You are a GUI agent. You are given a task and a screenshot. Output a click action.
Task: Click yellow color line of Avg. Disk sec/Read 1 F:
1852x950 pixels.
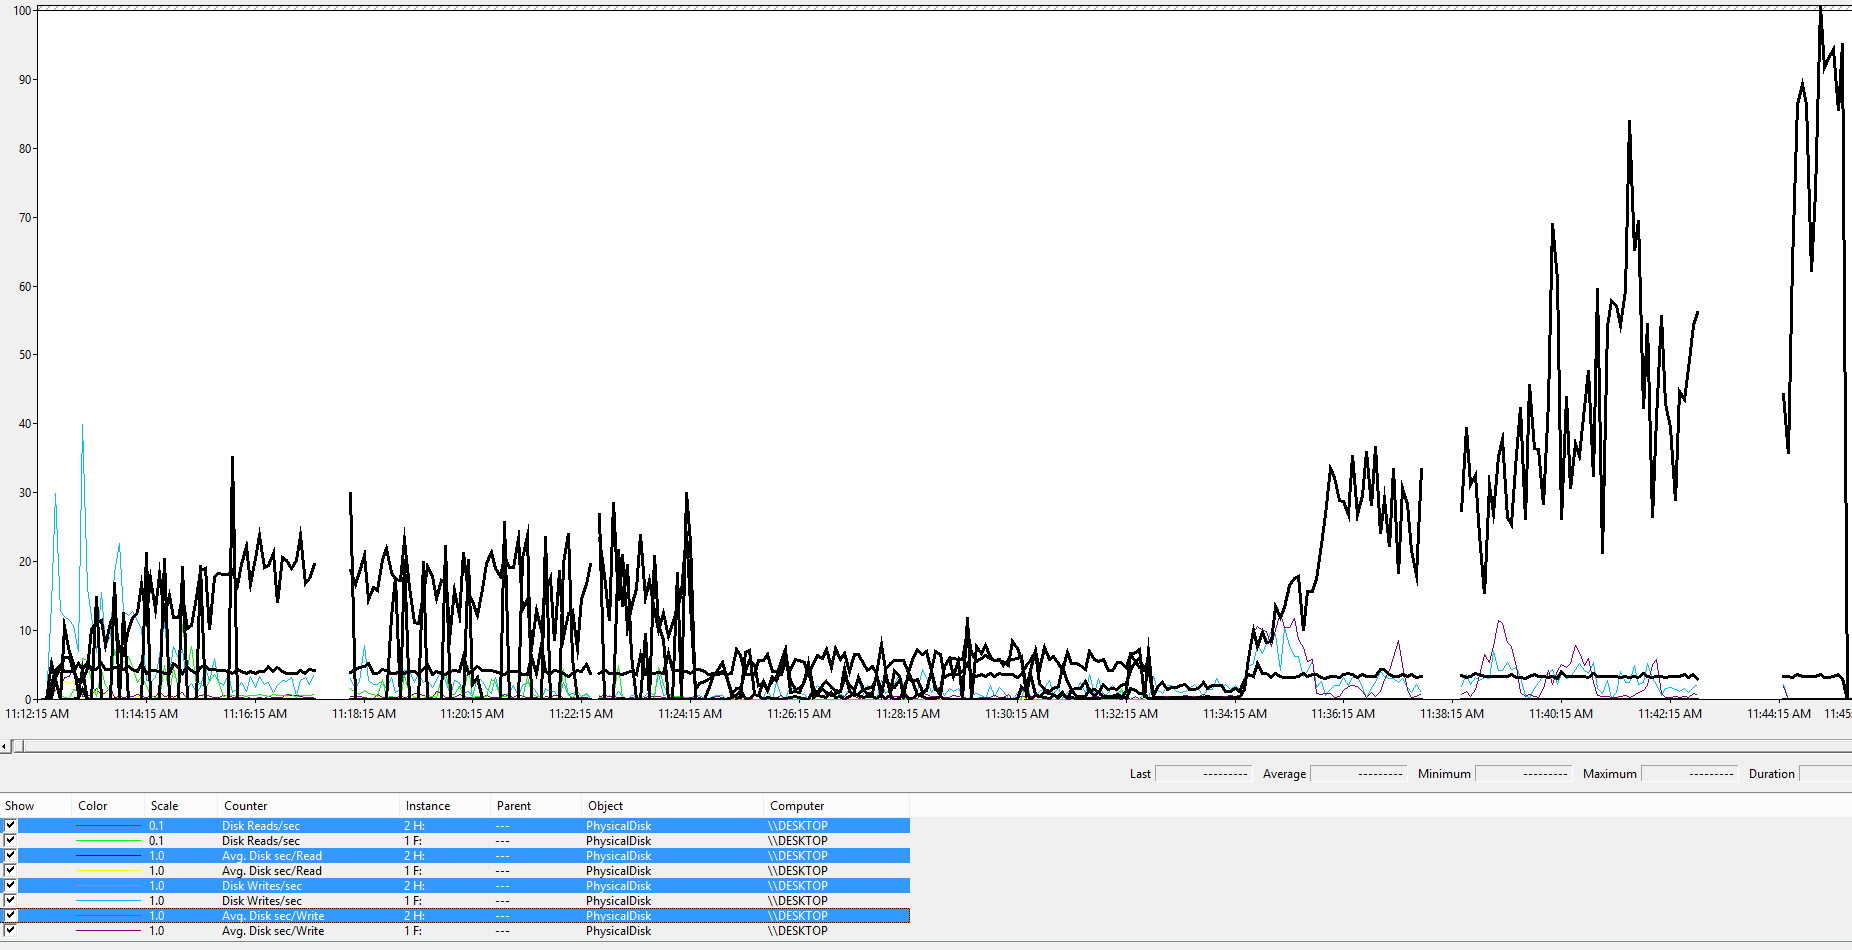tap(108, 871)
